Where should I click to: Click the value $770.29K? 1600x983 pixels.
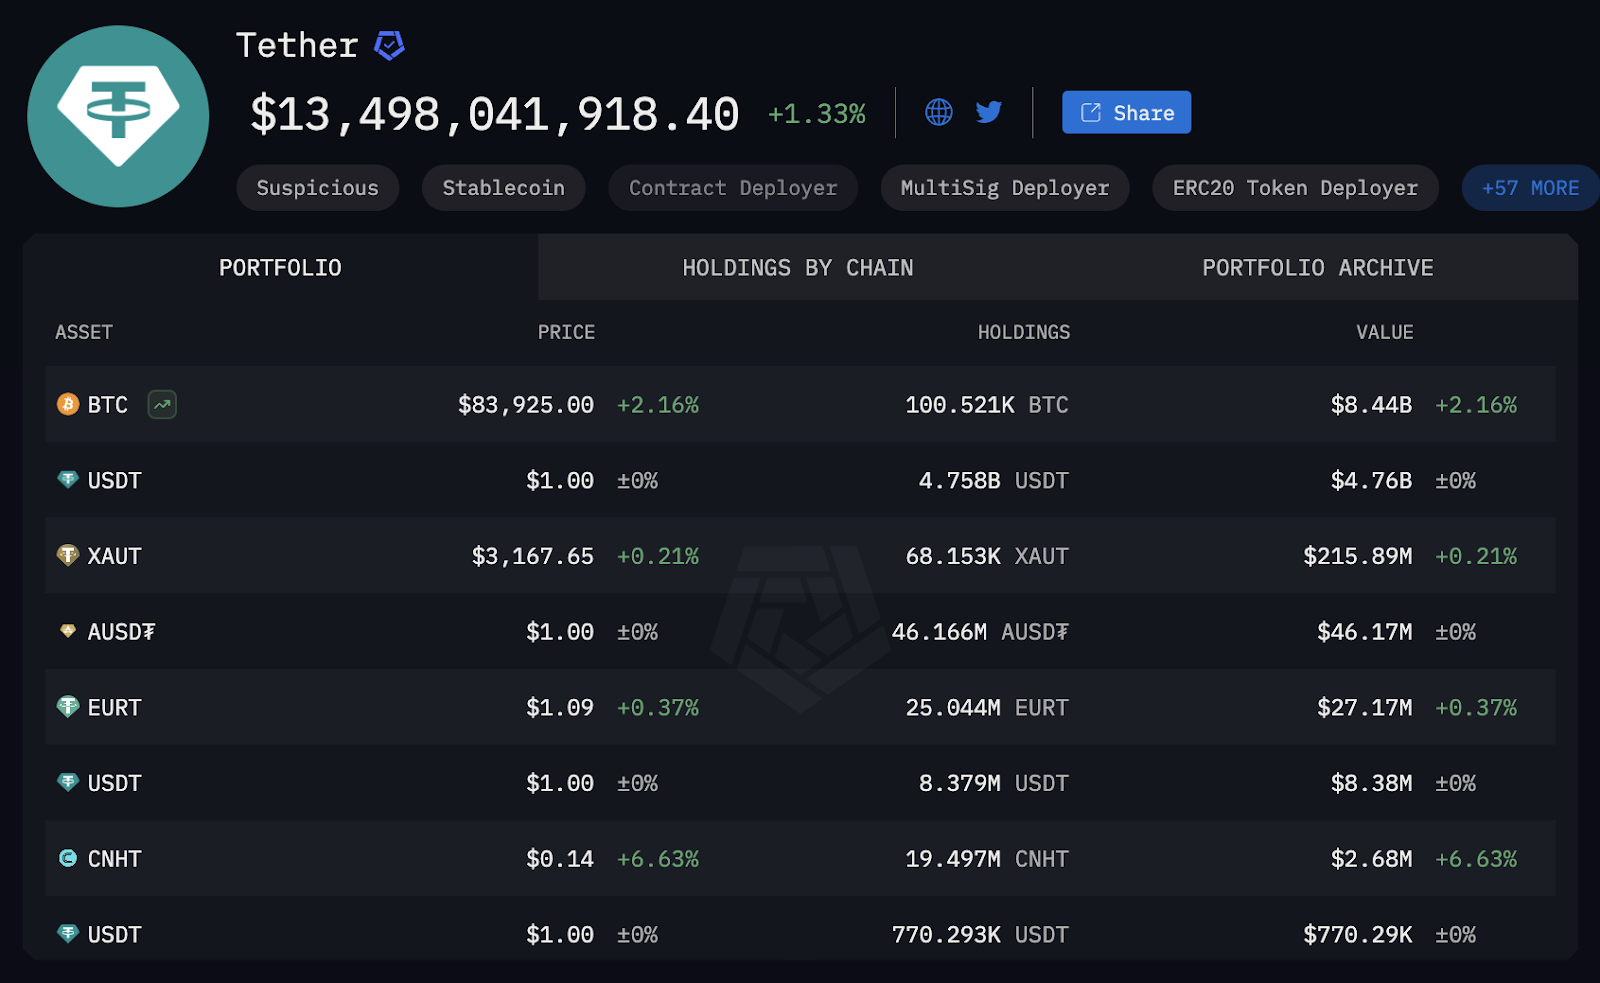[1358, 935]
